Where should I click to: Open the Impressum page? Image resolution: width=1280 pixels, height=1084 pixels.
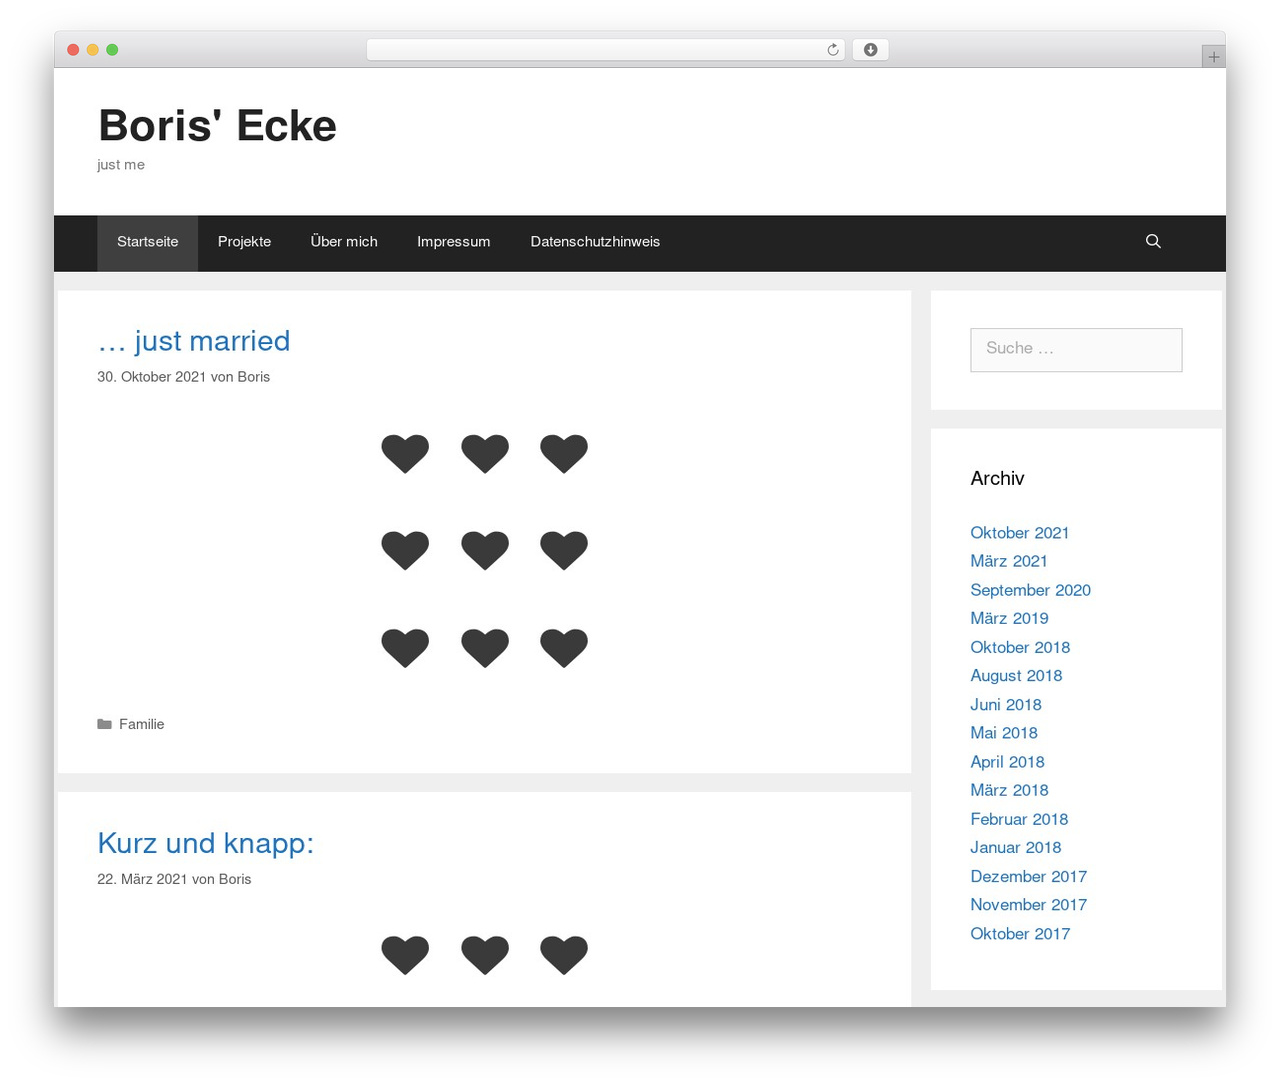(454, 242)
